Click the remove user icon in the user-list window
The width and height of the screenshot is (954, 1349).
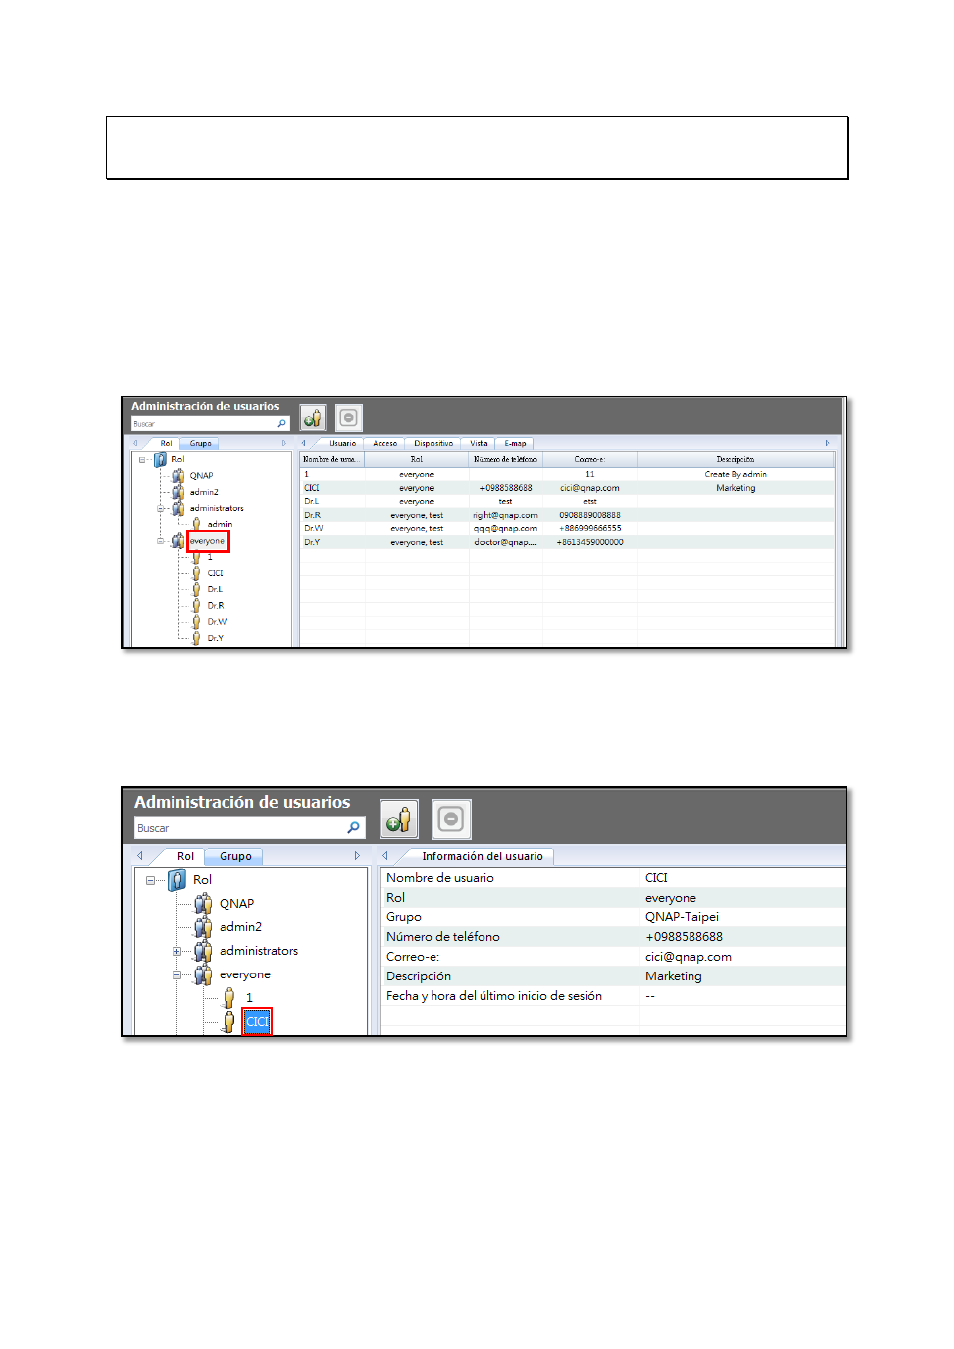point(348,418)
